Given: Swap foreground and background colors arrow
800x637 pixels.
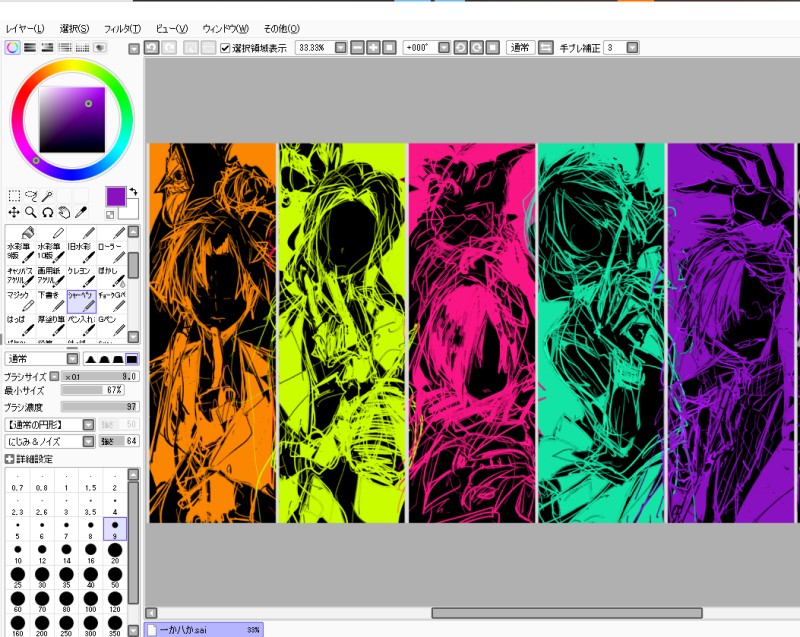Looking at the screenshot, I should click(134, 191).
